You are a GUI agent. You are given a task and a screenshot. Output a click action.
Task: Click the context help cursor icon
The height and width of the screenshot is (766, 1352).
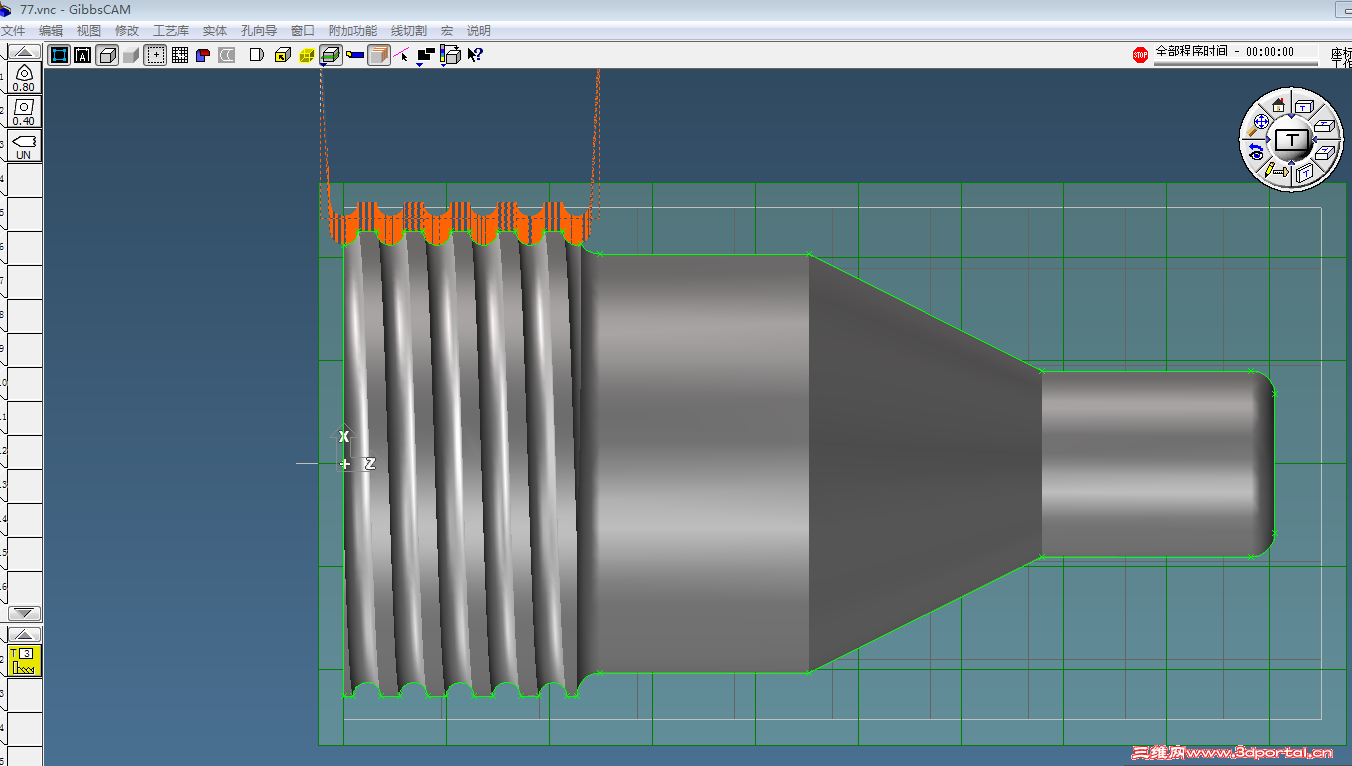pyautogui.click(x=475, y=55)
